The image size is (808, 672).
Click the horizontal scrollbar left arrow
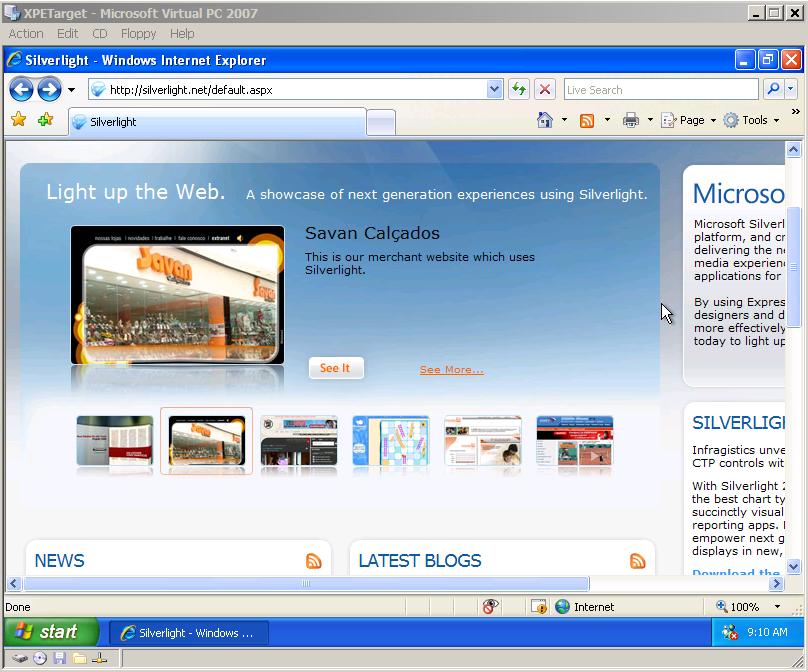pyautogui.click(x=13, y=583)
